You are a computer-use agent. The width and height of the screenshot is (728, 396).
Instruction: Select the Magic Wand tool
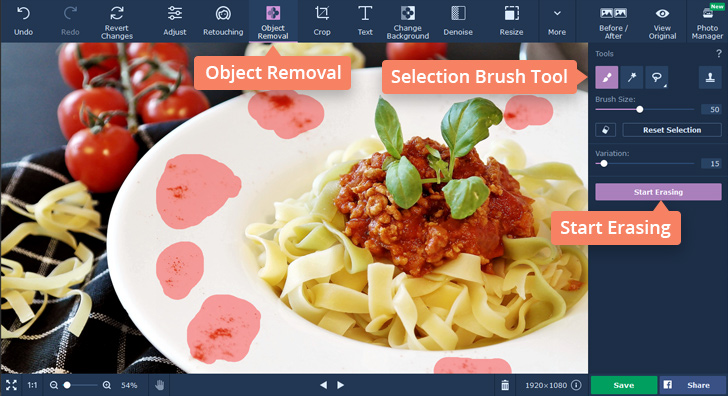pyautogui.click(x=631, y=77)
